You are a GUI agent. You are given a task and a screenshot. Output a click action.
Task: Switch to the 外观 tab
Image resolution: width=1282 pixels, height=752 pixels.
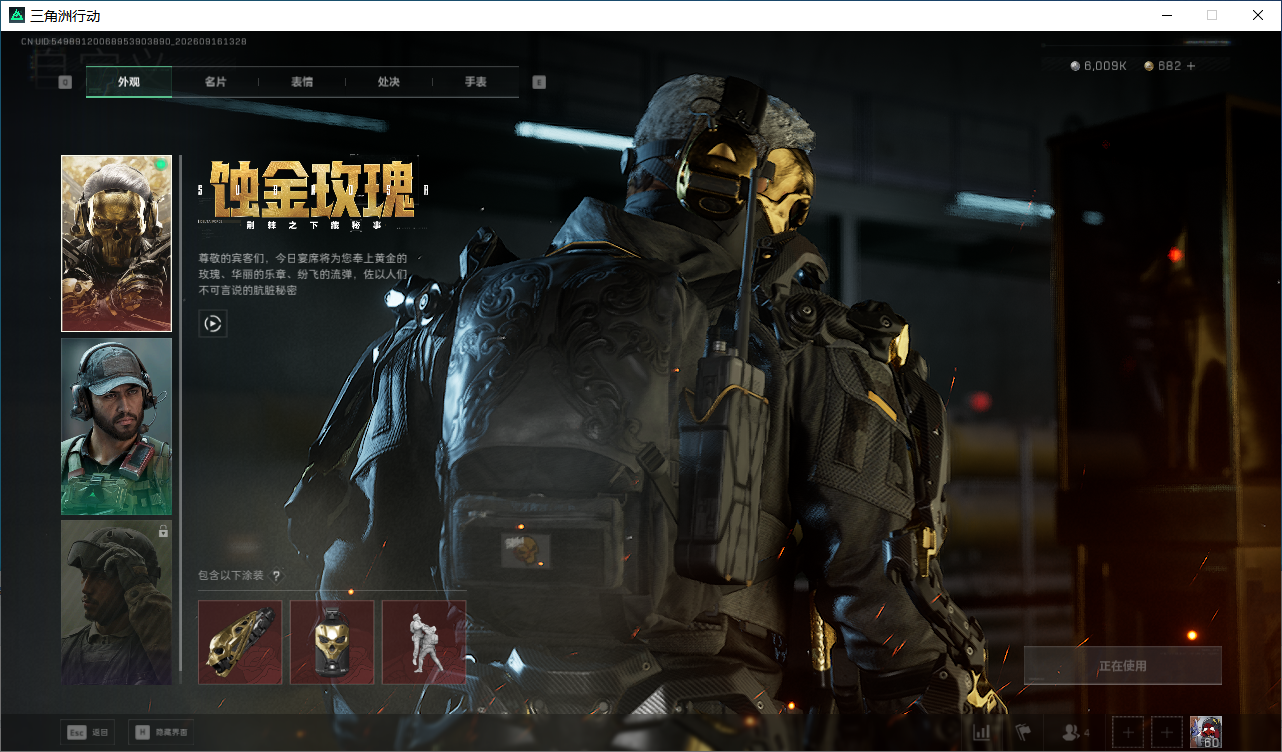[129, 82]
